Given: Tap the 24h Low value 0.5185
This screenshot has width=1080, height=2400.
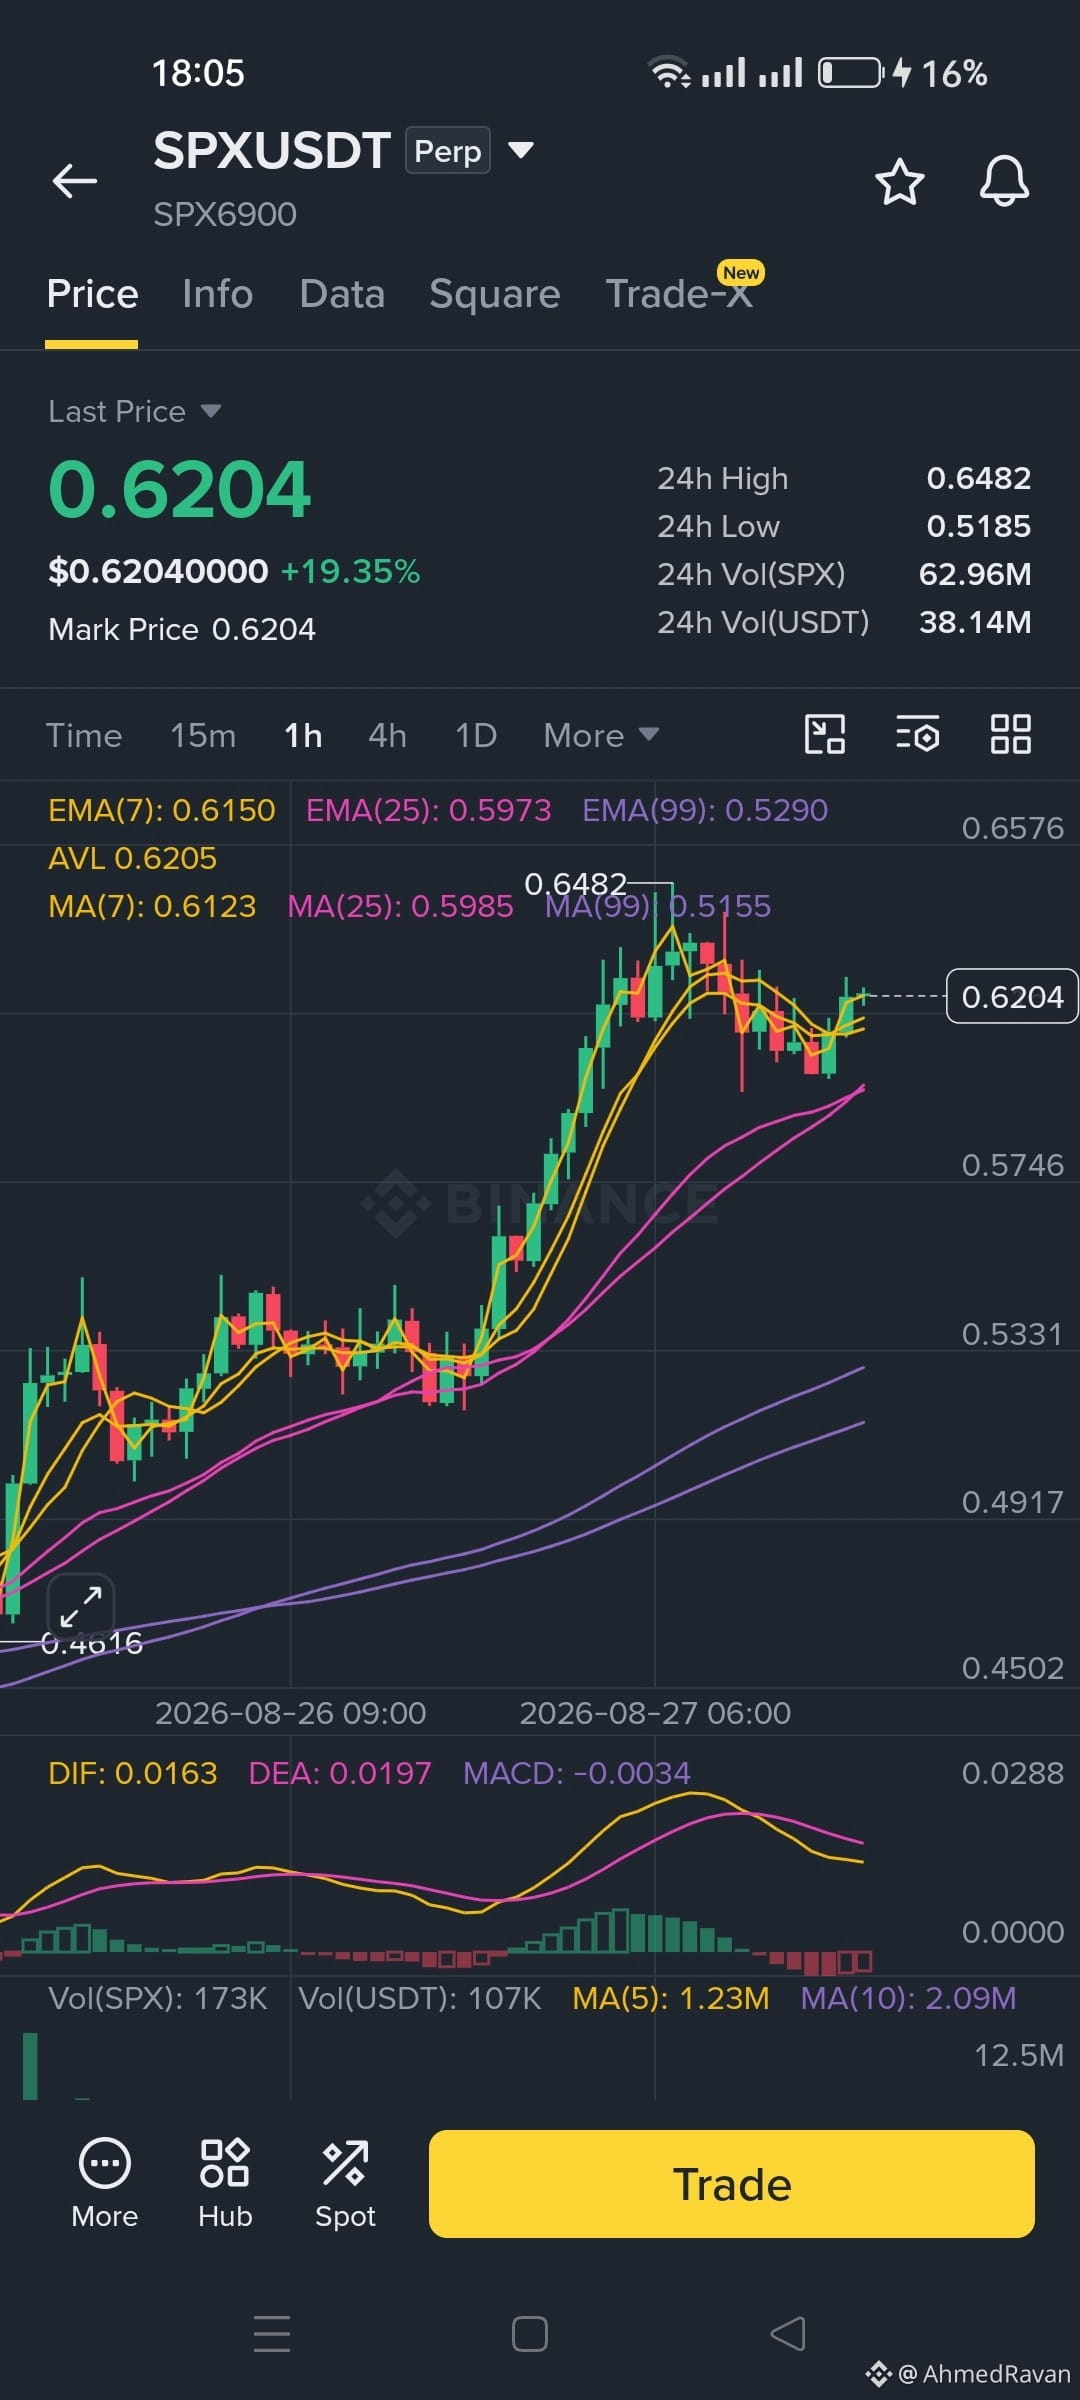Looking at the screenshot, I should coord(979,526).
